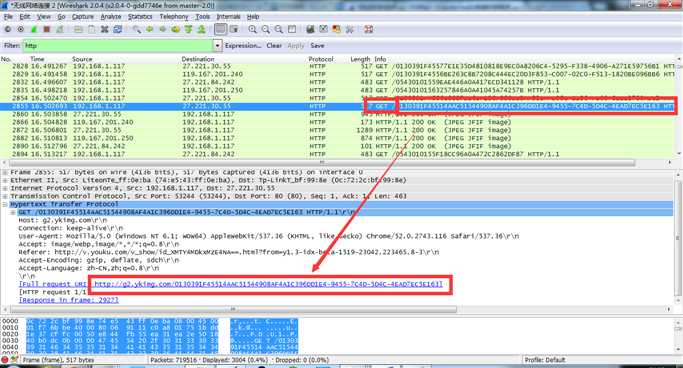The image size is (683, 368).
Task: Select packet 2866 from 119.167.201.240
Action: [338, 122]
